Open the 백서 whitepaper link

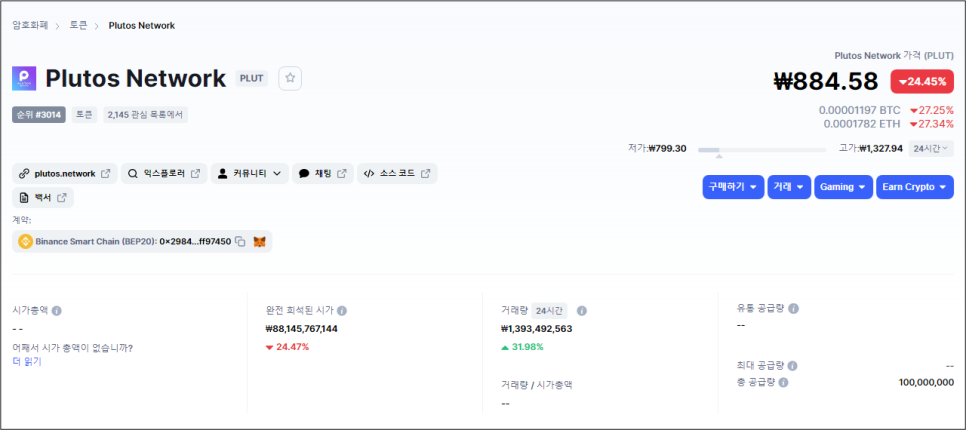point(43,198)
